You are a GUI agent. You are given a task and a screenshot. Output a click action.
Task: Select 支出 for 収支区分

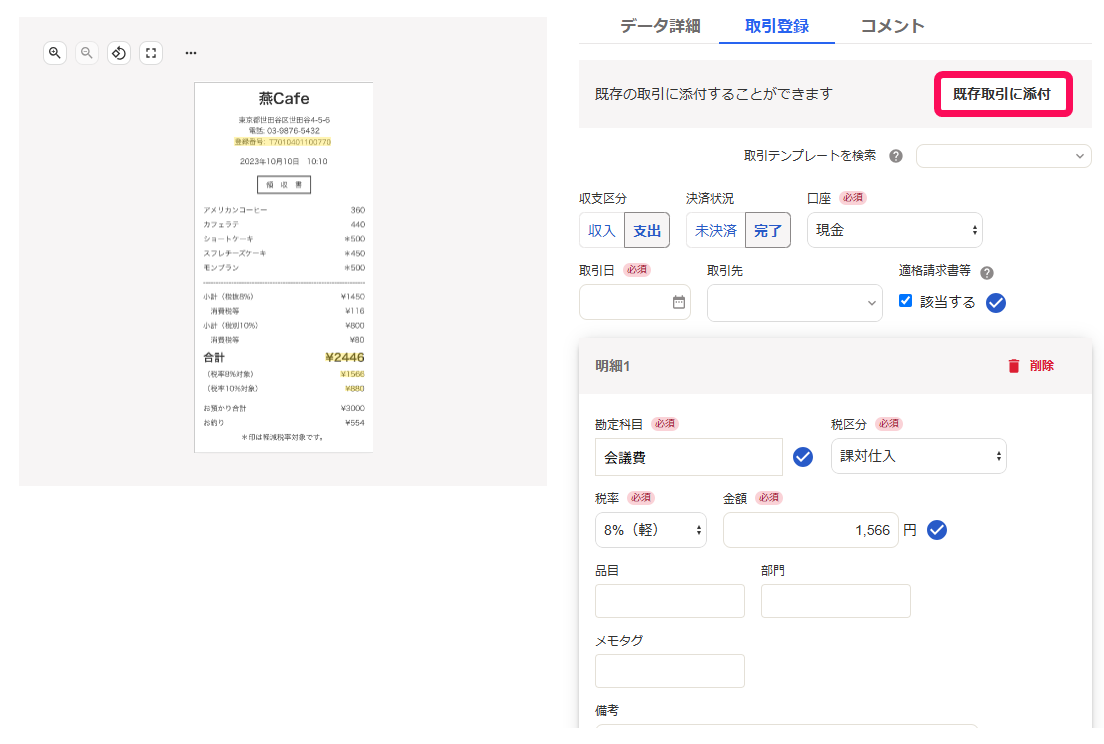click(647, 230)
